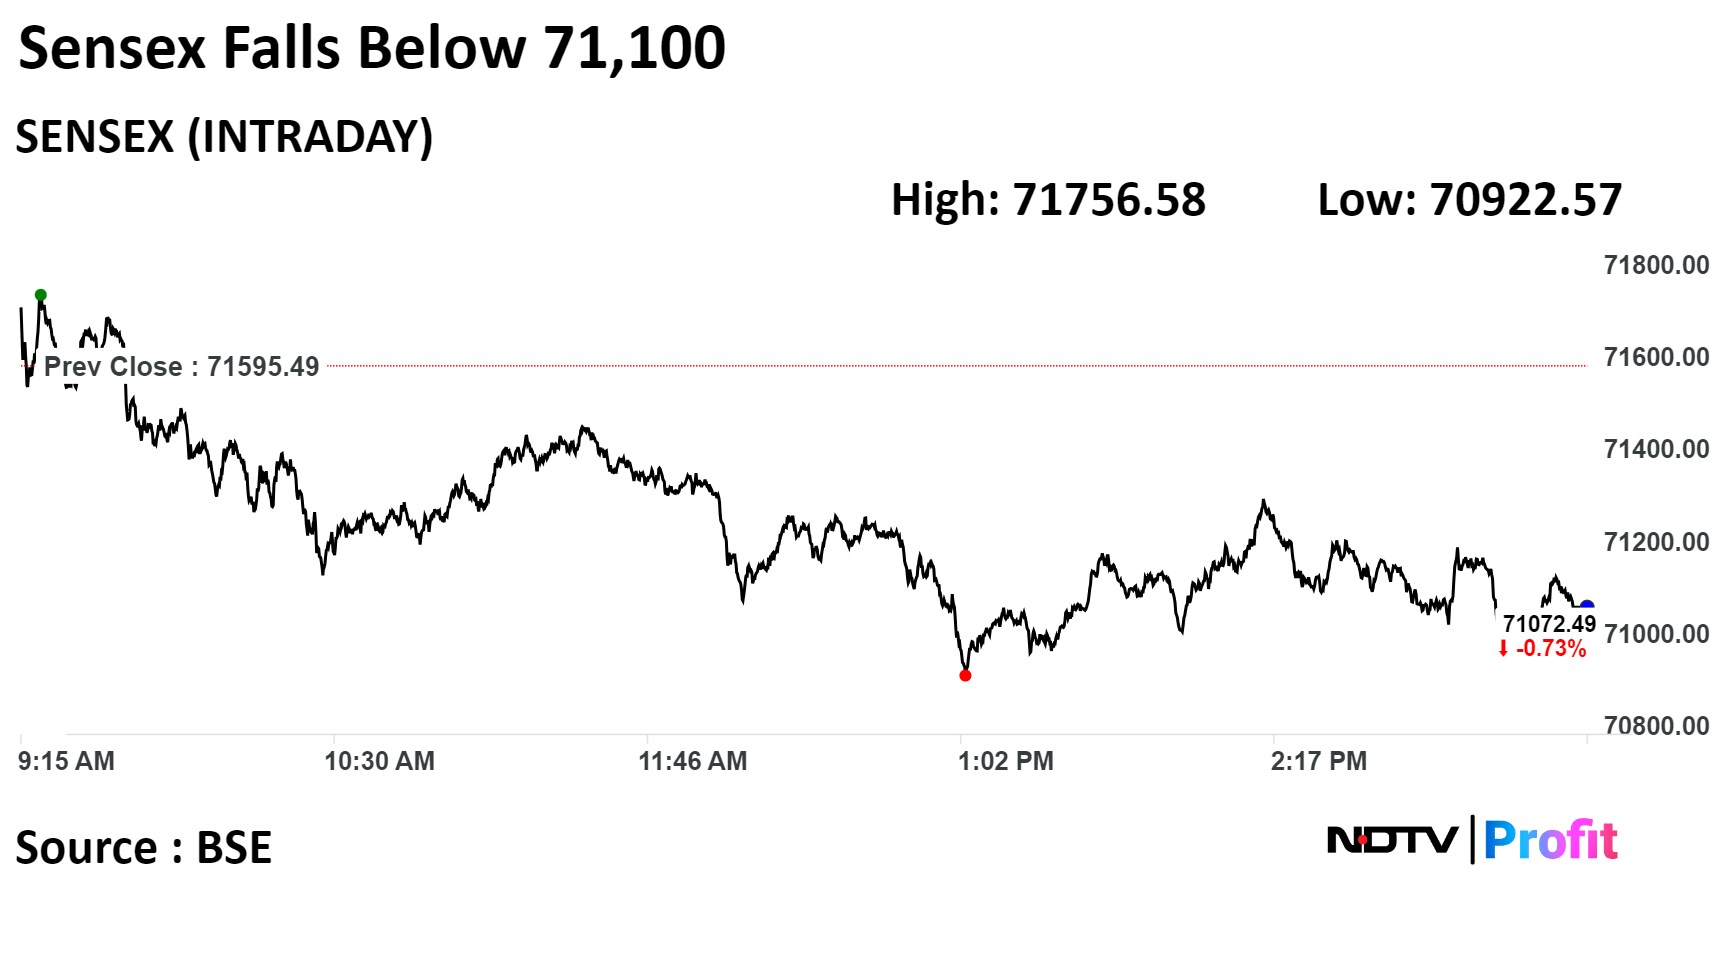Image resolution: width=1728 pixels, height=972 pixels.
Task: Click the Low: 70922.57 text
Action: 1469,200
